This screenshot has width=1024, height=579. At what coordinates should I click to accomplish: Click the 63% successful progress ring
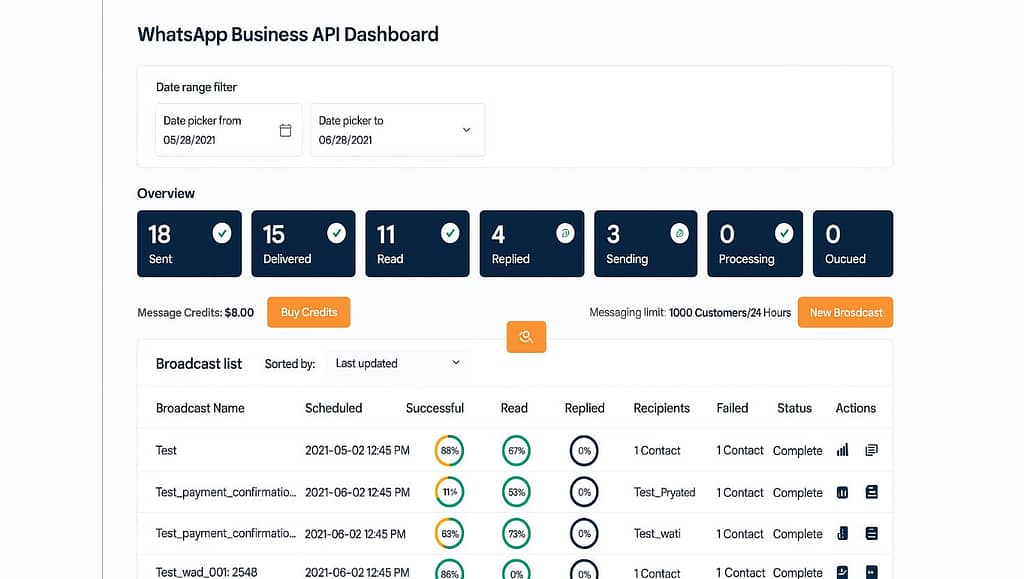tap(449, 533)
